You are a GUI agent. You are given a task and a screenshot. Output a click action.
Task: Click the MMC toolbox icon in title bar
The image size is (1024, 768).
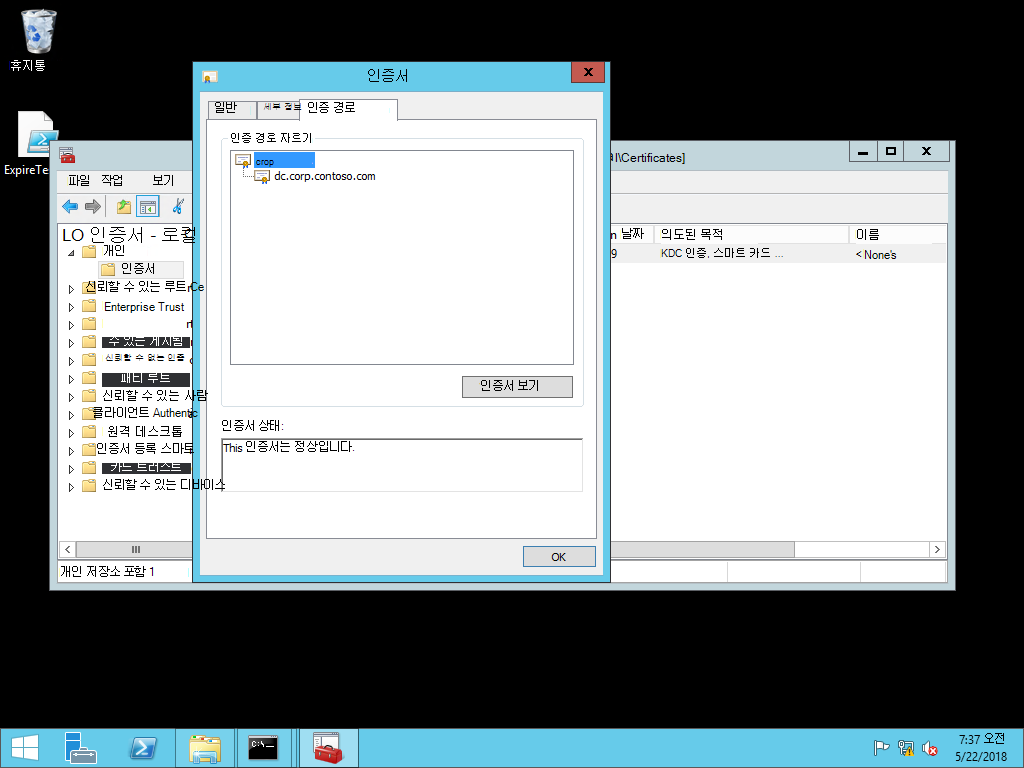coord(67,155)
